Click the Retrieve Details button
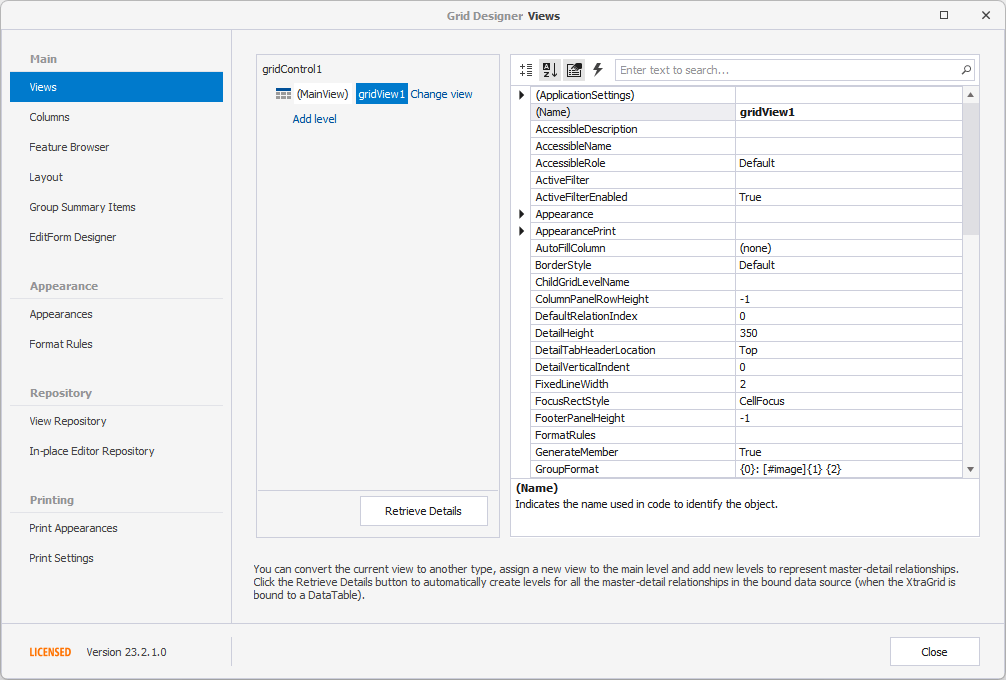Image resolution: width=1006 pixels, height=680 pixels. pyautogui.click(x=423, y=511)
